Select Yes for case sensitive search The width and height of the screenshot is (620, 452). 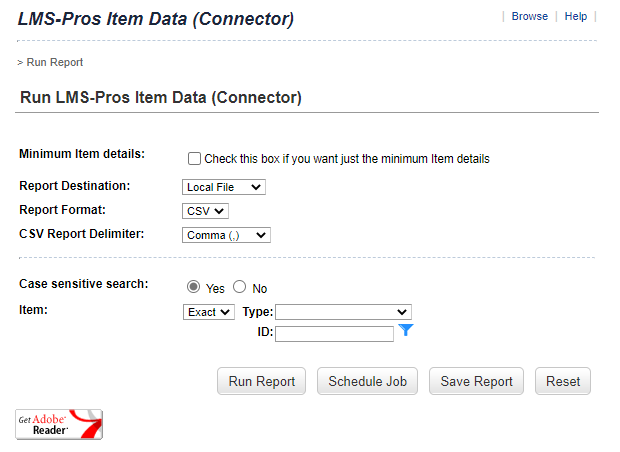[x=194, y=287]
